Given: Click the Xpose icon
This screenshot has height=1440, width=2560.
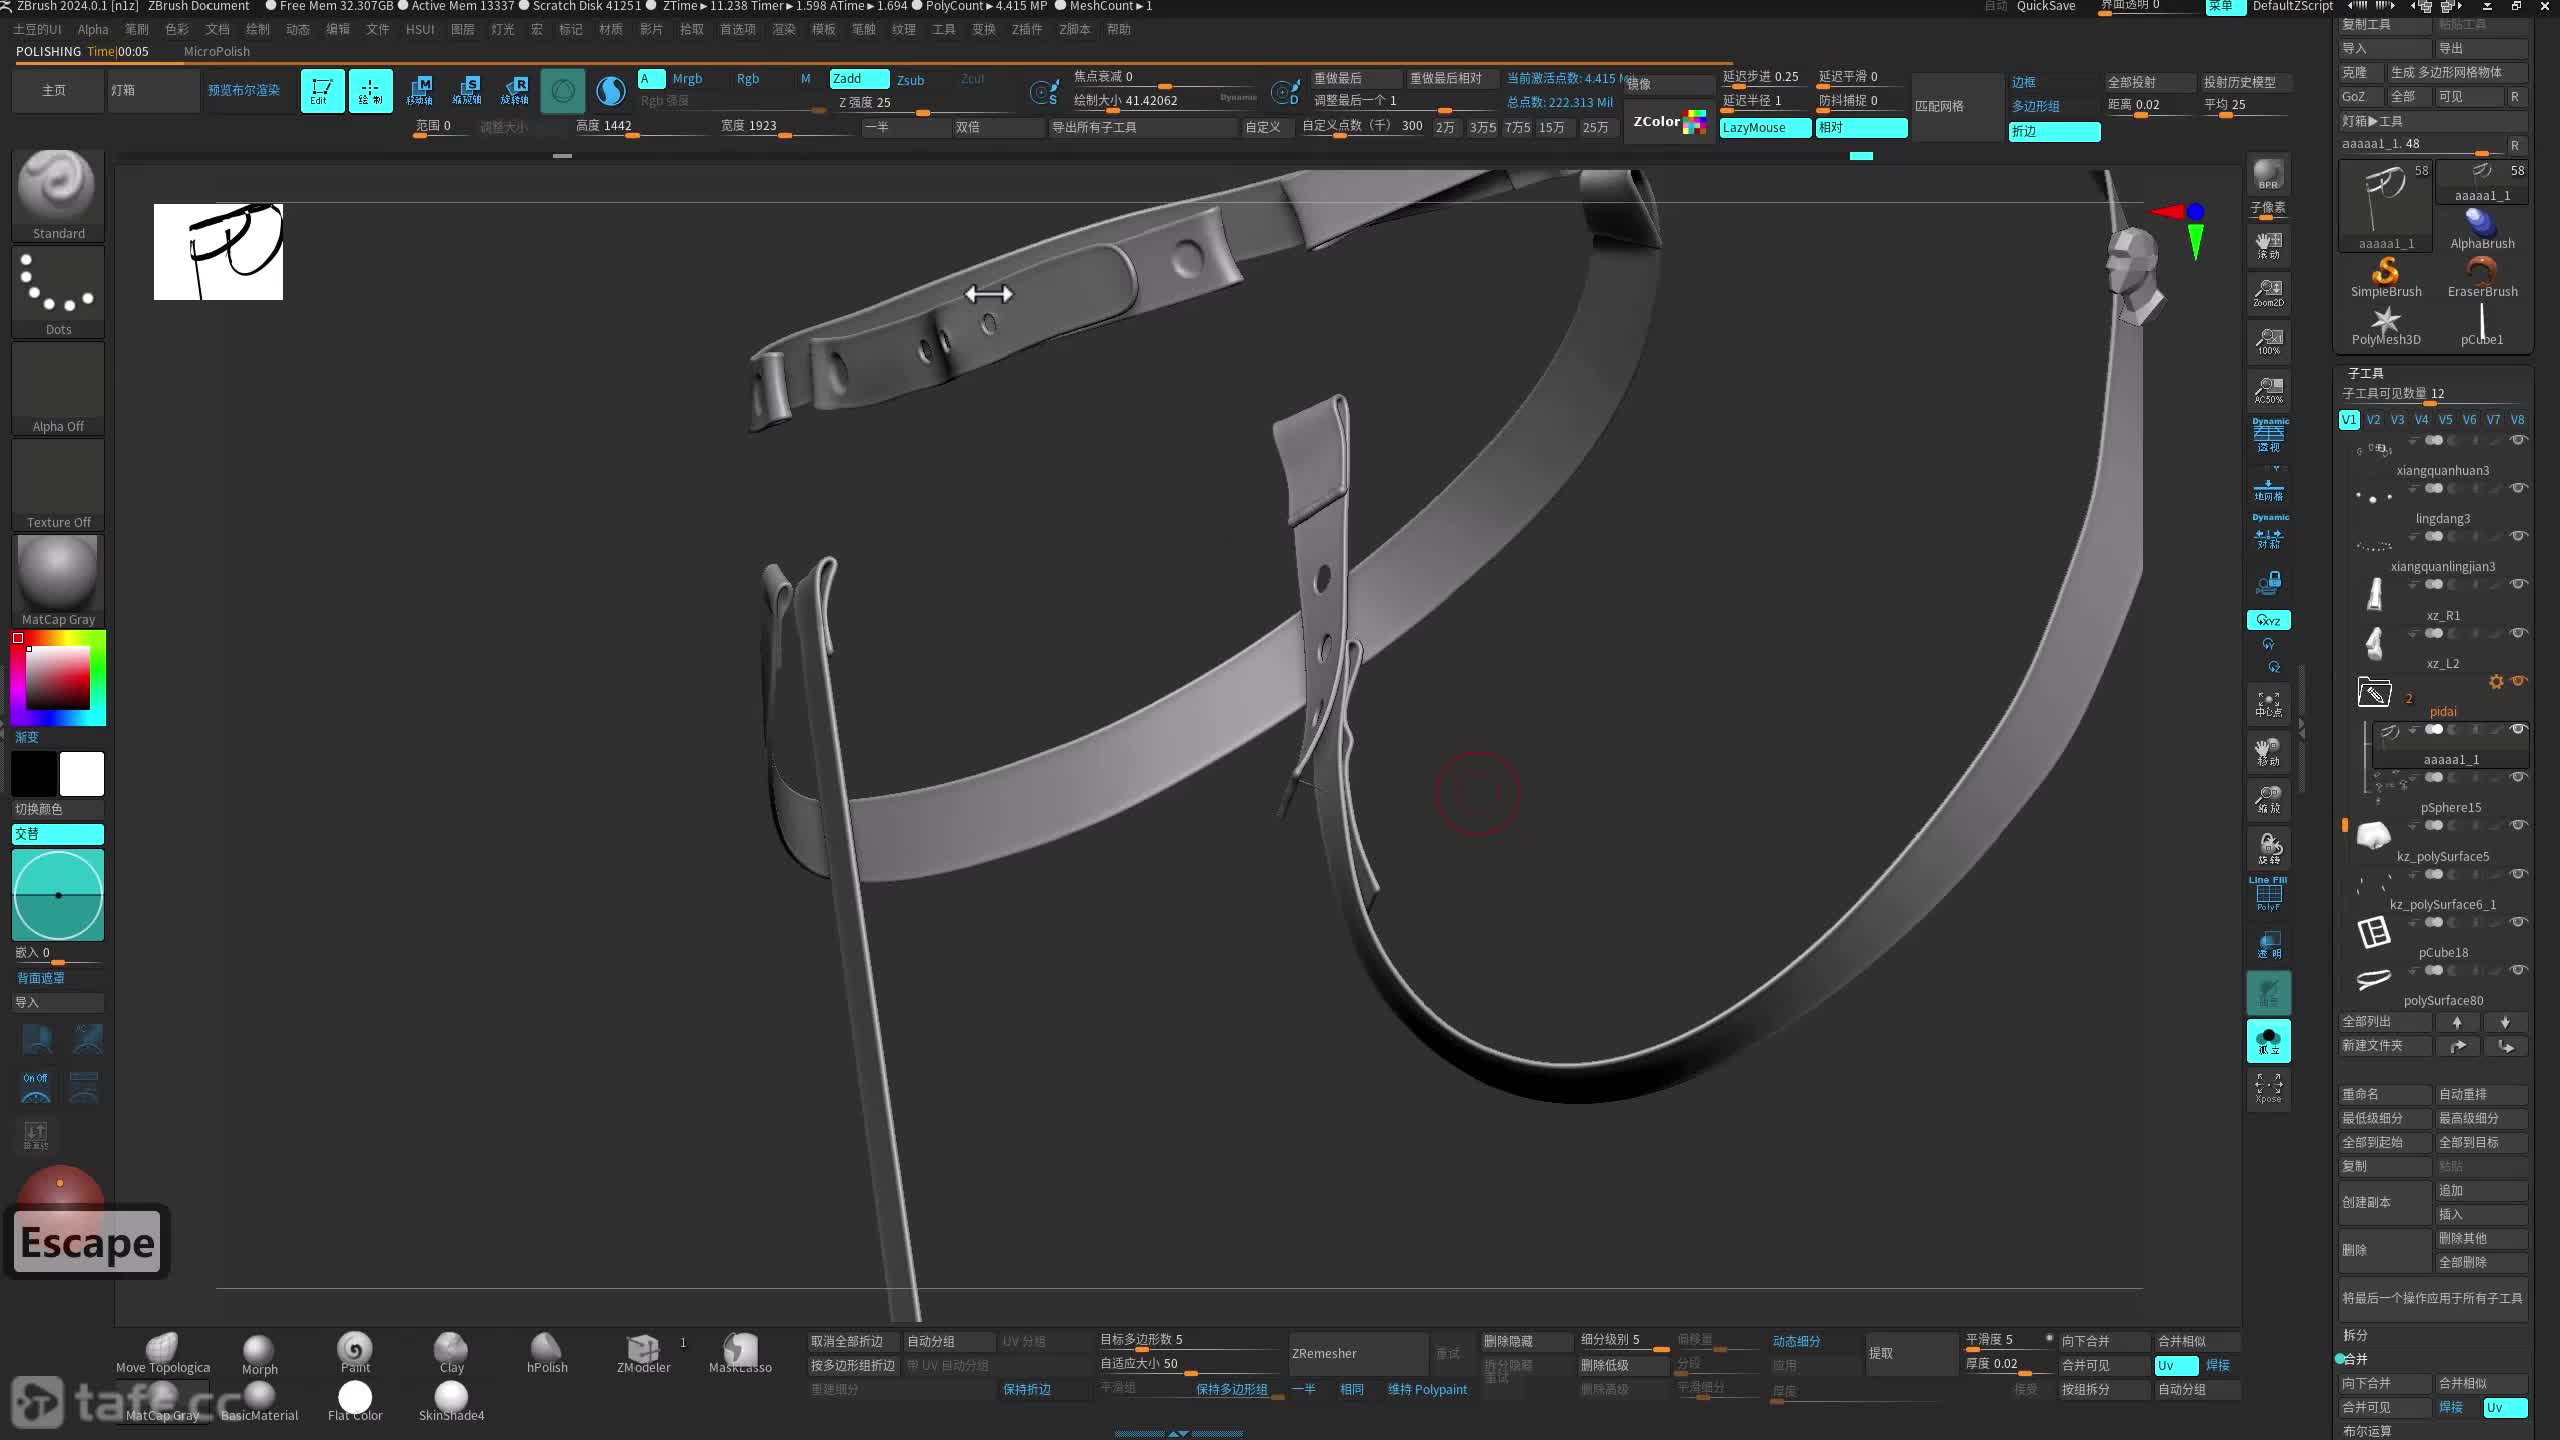Looking at the screenshot, I should [2268, 1088].
